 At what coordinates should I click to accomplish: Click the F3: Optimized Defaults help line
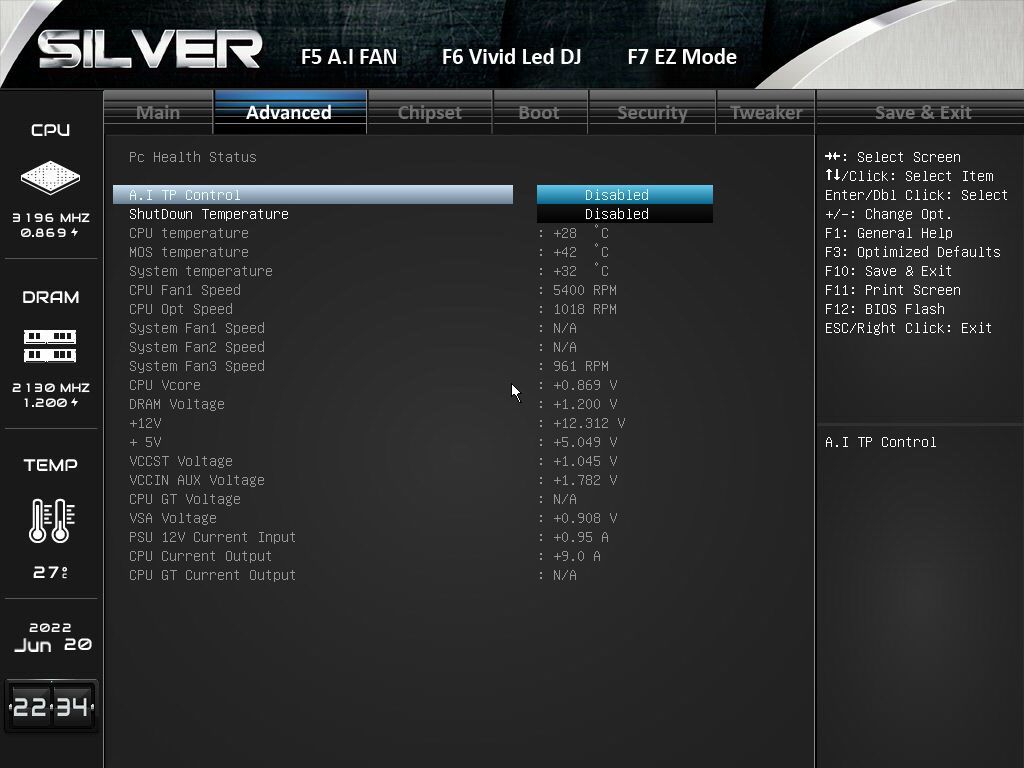(912, 252)
